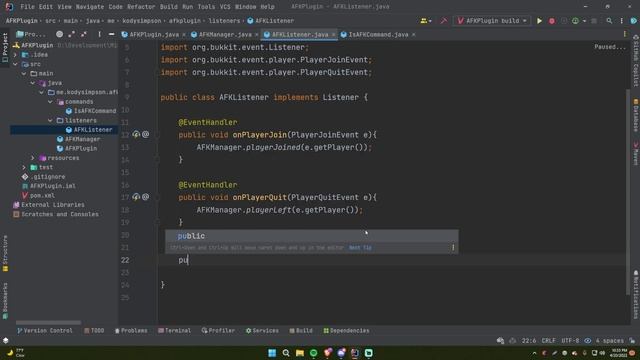Open the Structure side panel
The image size is (640, 360).
tap(5, 253)
